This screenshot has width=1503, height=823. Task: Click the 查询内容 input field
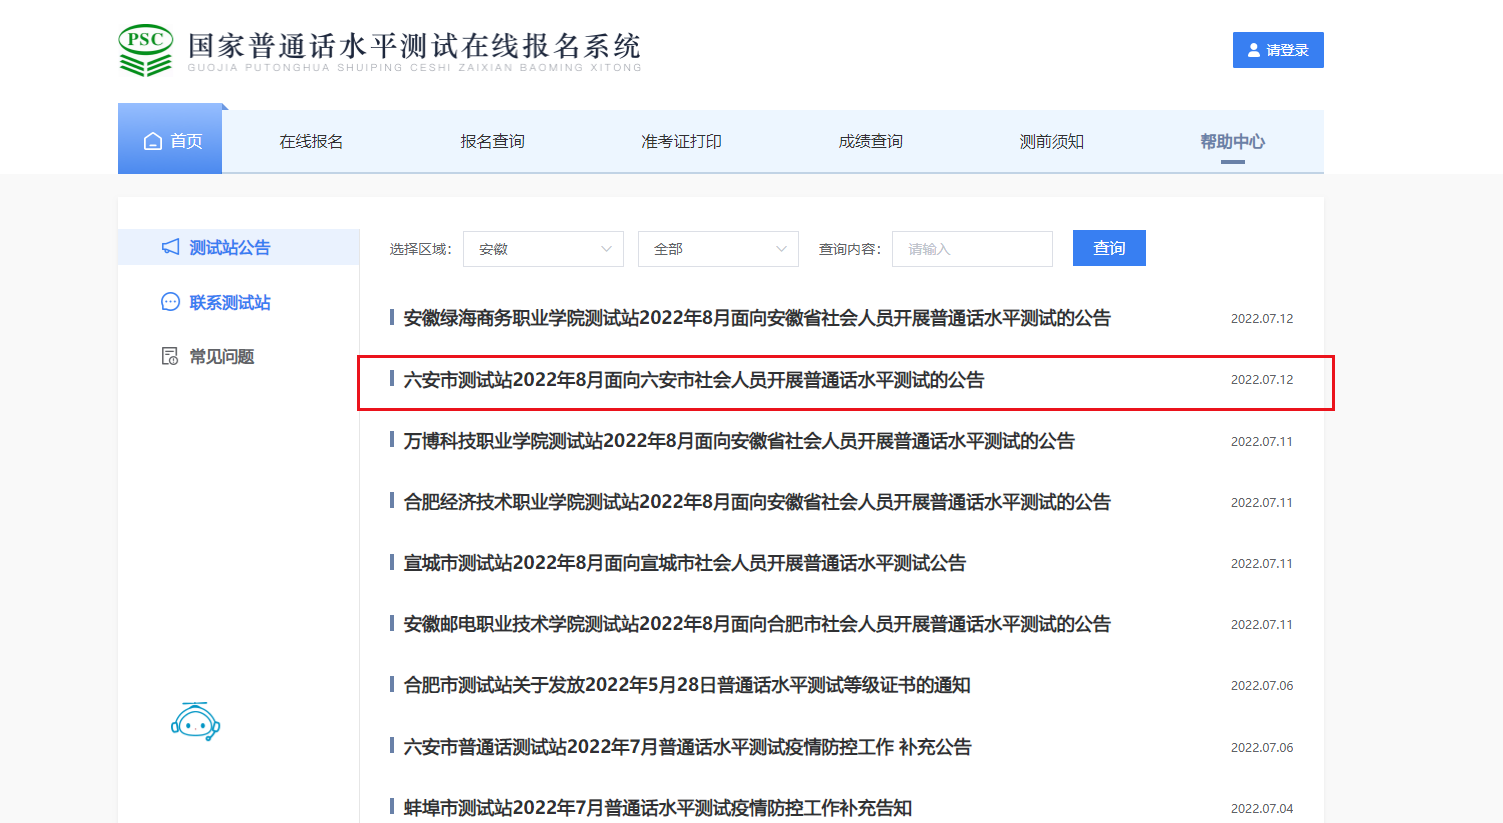(972, 249)
